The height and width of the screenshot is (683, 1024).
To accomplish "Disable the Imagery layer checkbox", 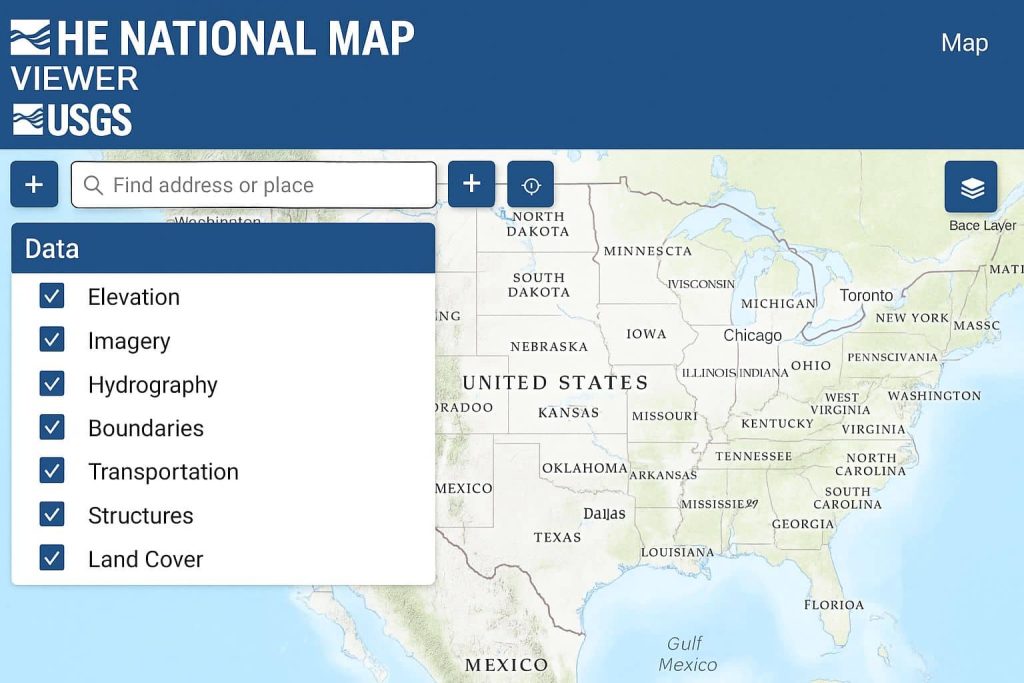I will (52, 340).
